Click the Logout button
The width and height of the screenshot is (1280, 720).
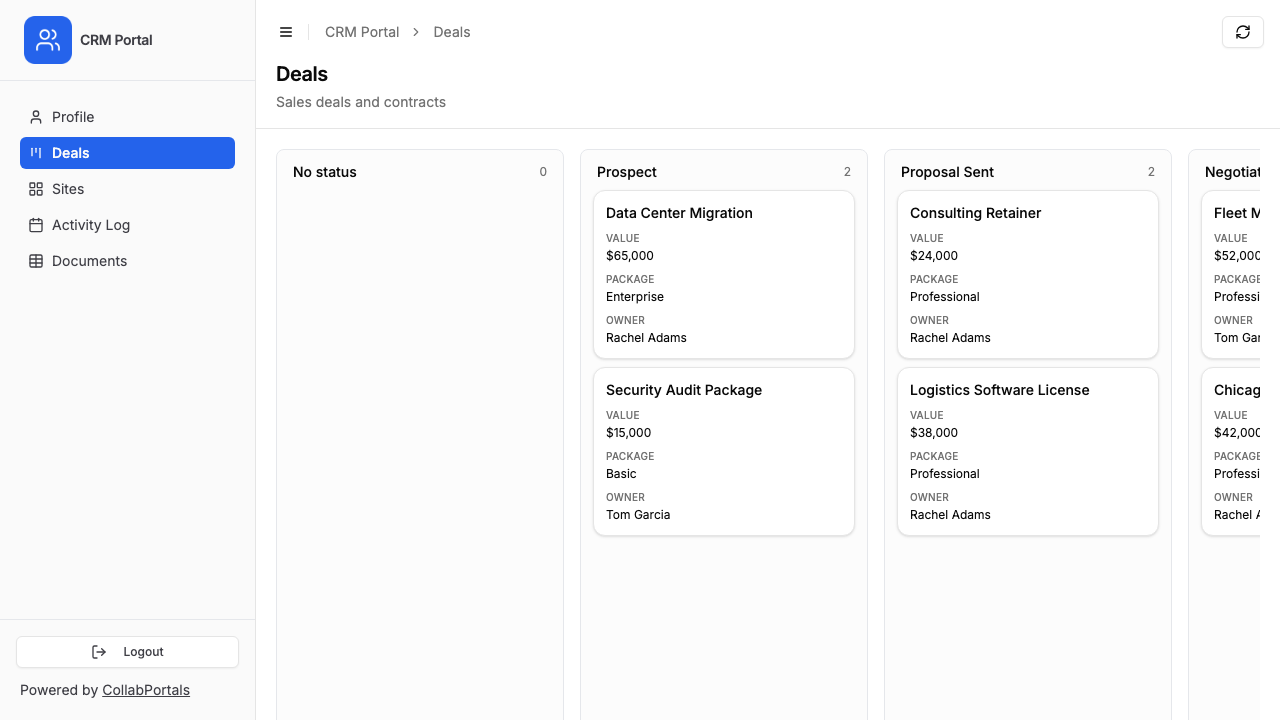click(x=127, y=652)
